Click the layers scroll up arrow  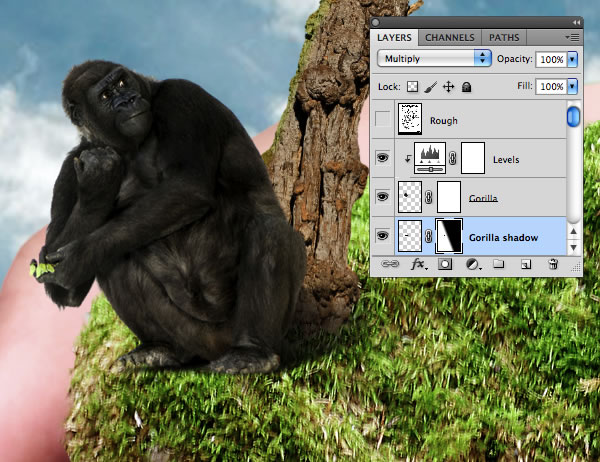[573, 231]
